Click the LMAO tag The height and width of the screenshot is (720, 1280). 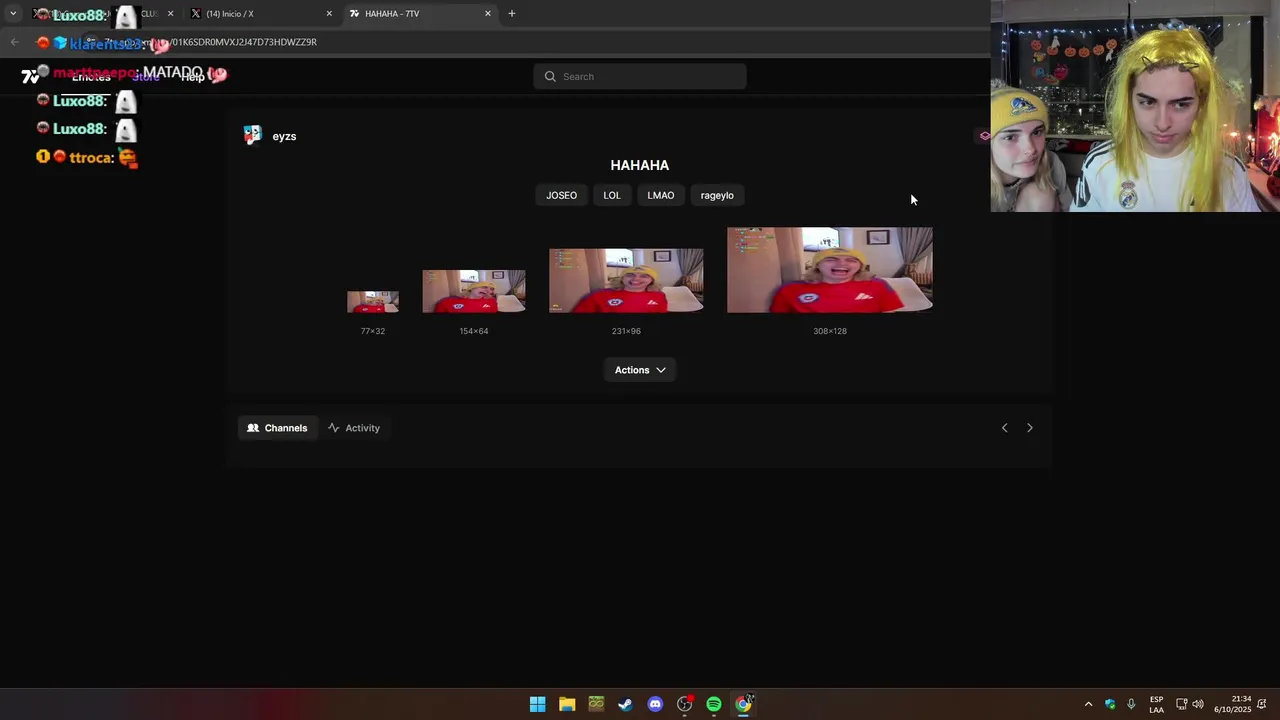click(x=661, y=195)
